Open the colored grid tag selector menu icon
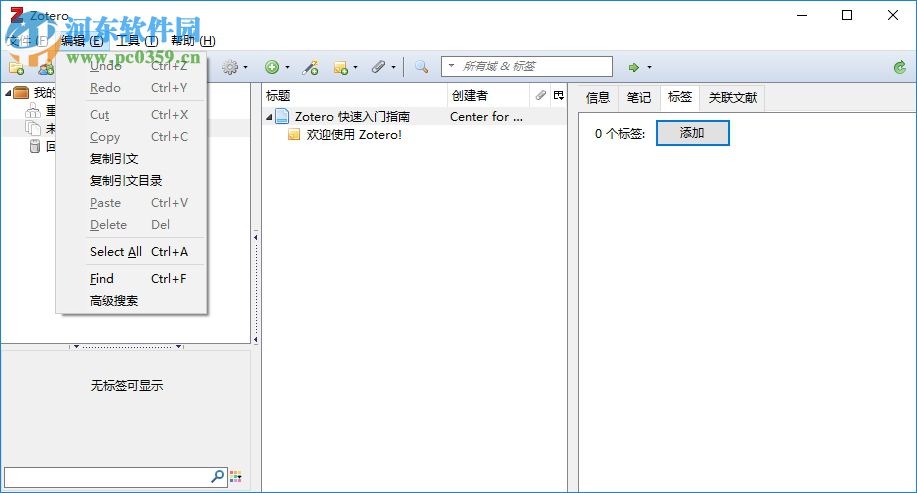Screen dimensions: 917x493 click(x=236, y=477)
